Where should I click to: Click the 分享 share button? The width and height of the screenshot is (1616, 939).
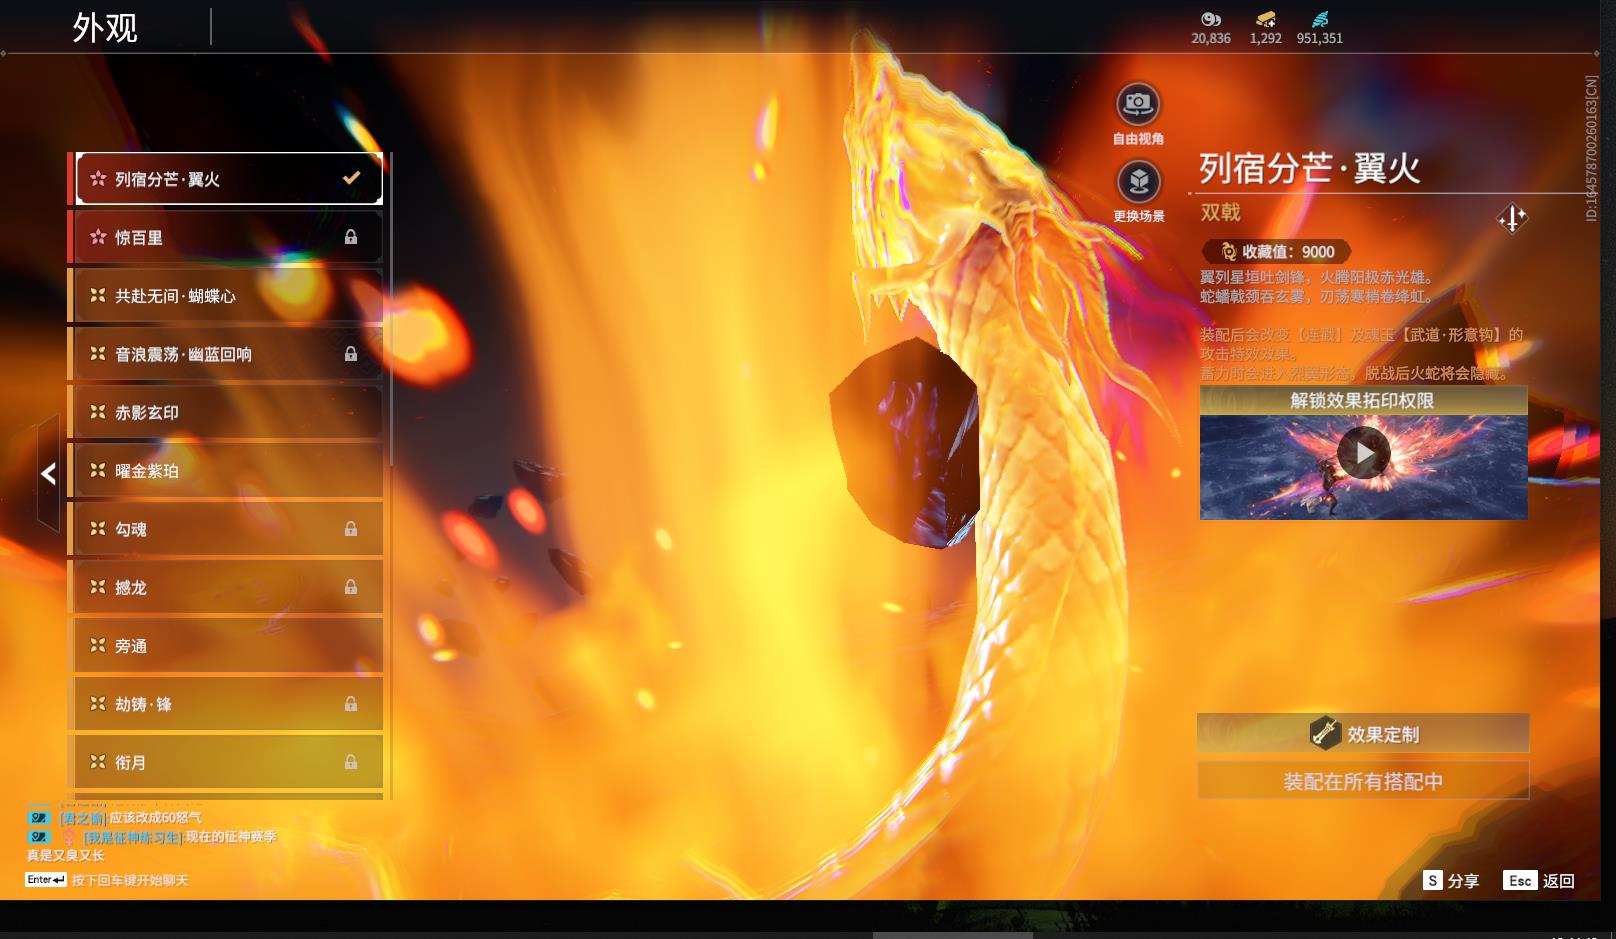[1452, 880]
